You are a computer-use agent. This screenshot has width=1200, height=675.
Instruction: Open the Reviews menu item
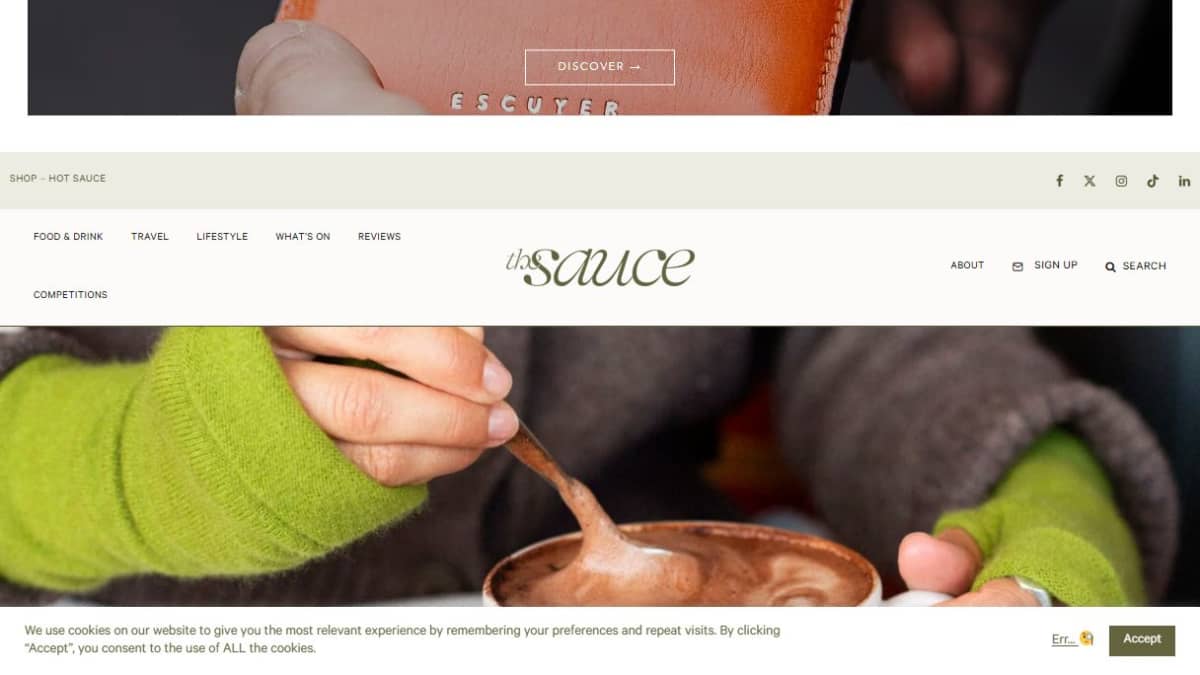(x=379, y=237)
